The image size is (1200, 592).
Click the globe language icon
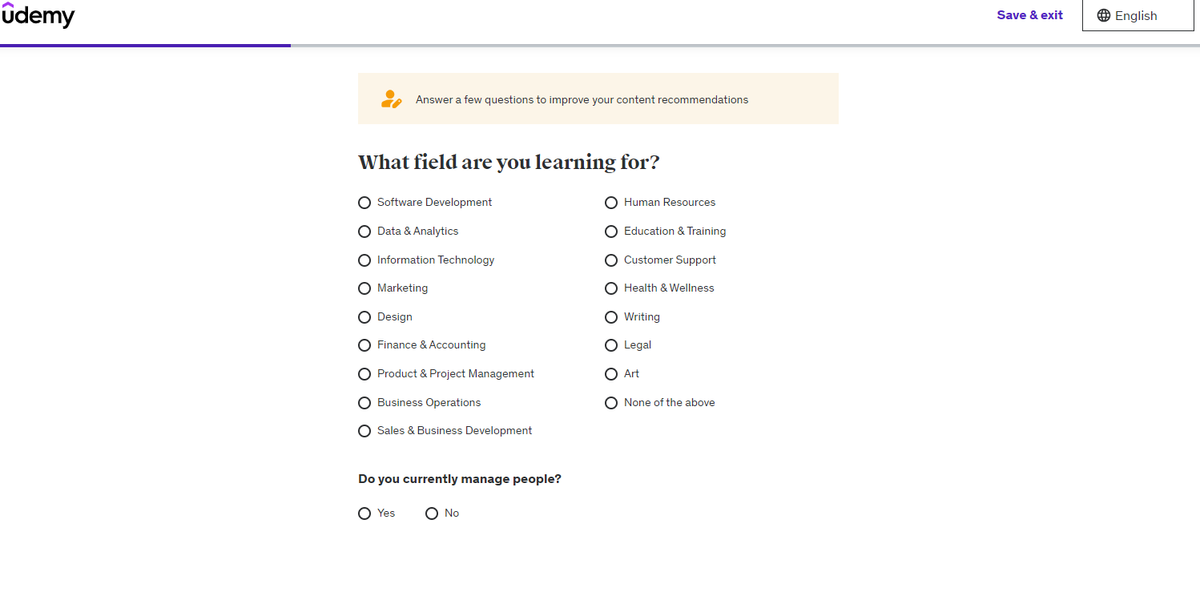point(1104,16)
